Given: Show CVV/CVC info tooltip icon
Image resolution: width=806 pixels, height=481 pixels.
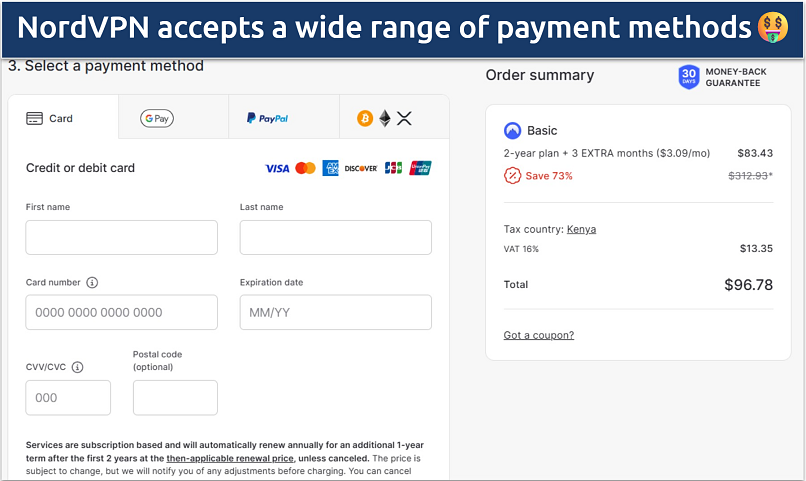Looking at the screenshot, I should coord(77,367).
